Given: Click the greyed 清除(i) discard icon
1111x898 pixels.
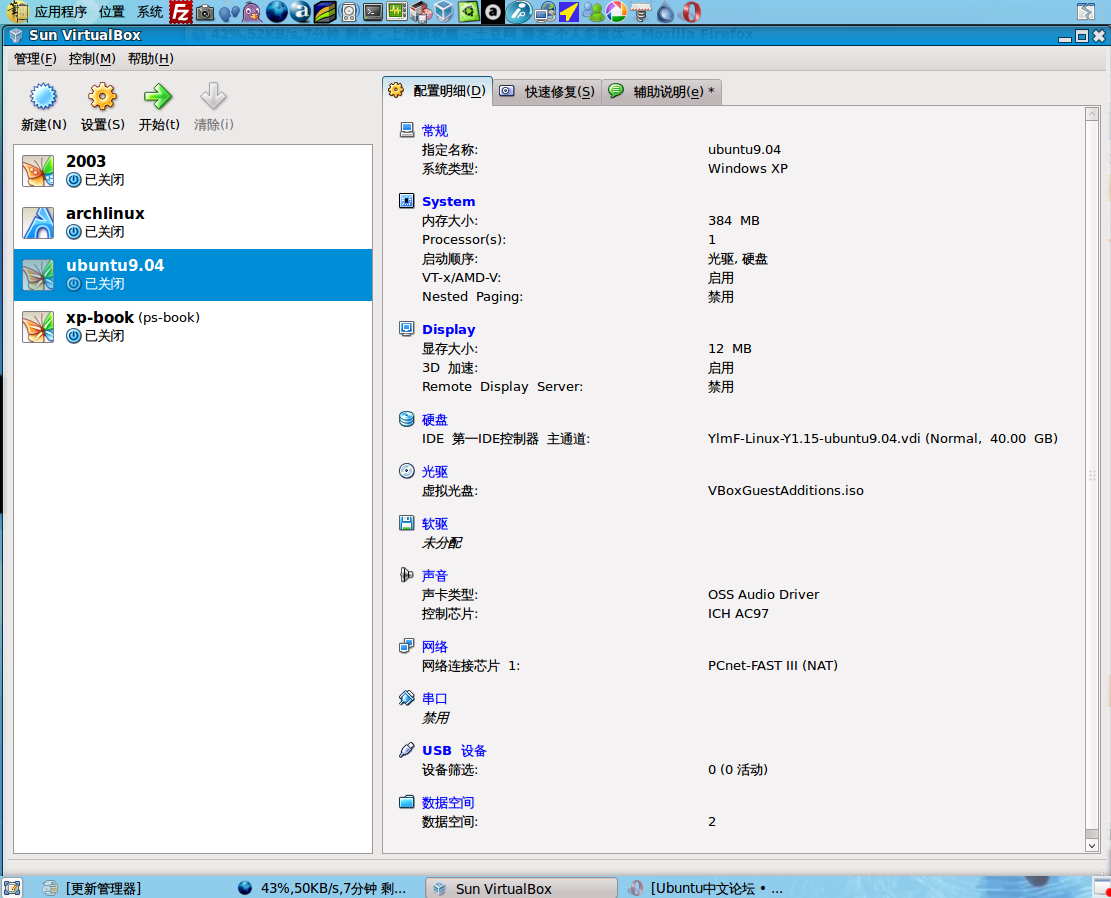Looking at the screenshot, I should (x=213, y=96).
